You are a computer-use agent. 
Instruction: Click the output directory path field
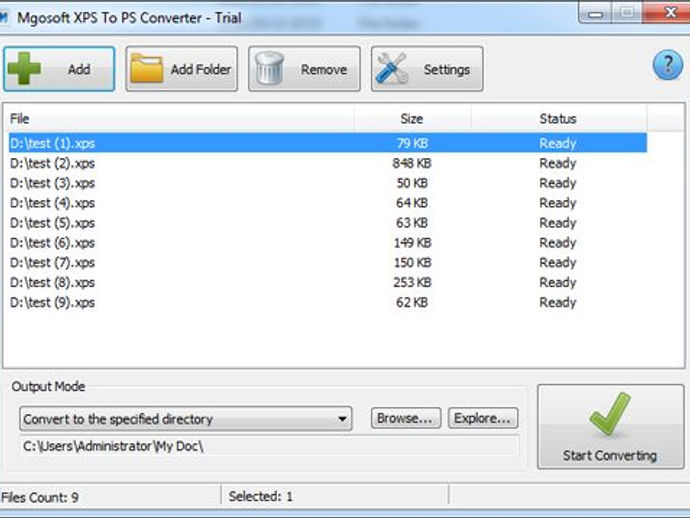pos(269,446)
